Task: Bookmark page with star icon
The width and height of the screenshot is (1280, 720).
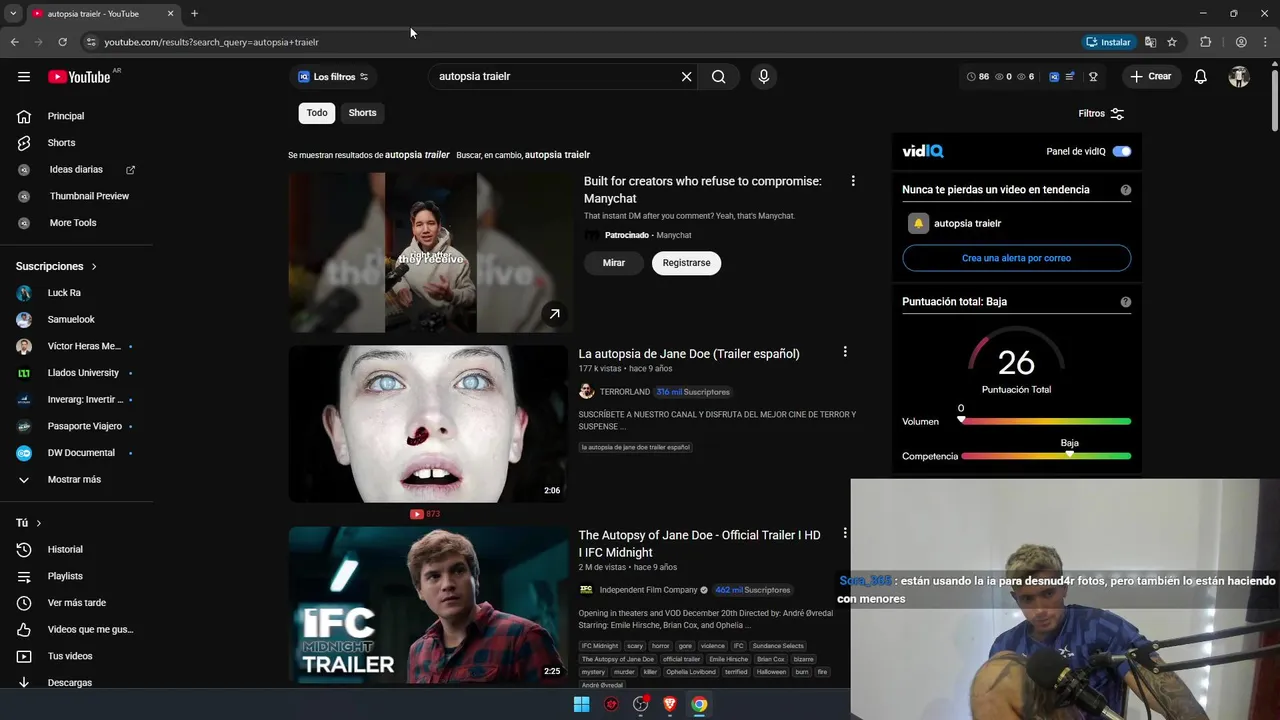Action: click(x=1172, y=42)
